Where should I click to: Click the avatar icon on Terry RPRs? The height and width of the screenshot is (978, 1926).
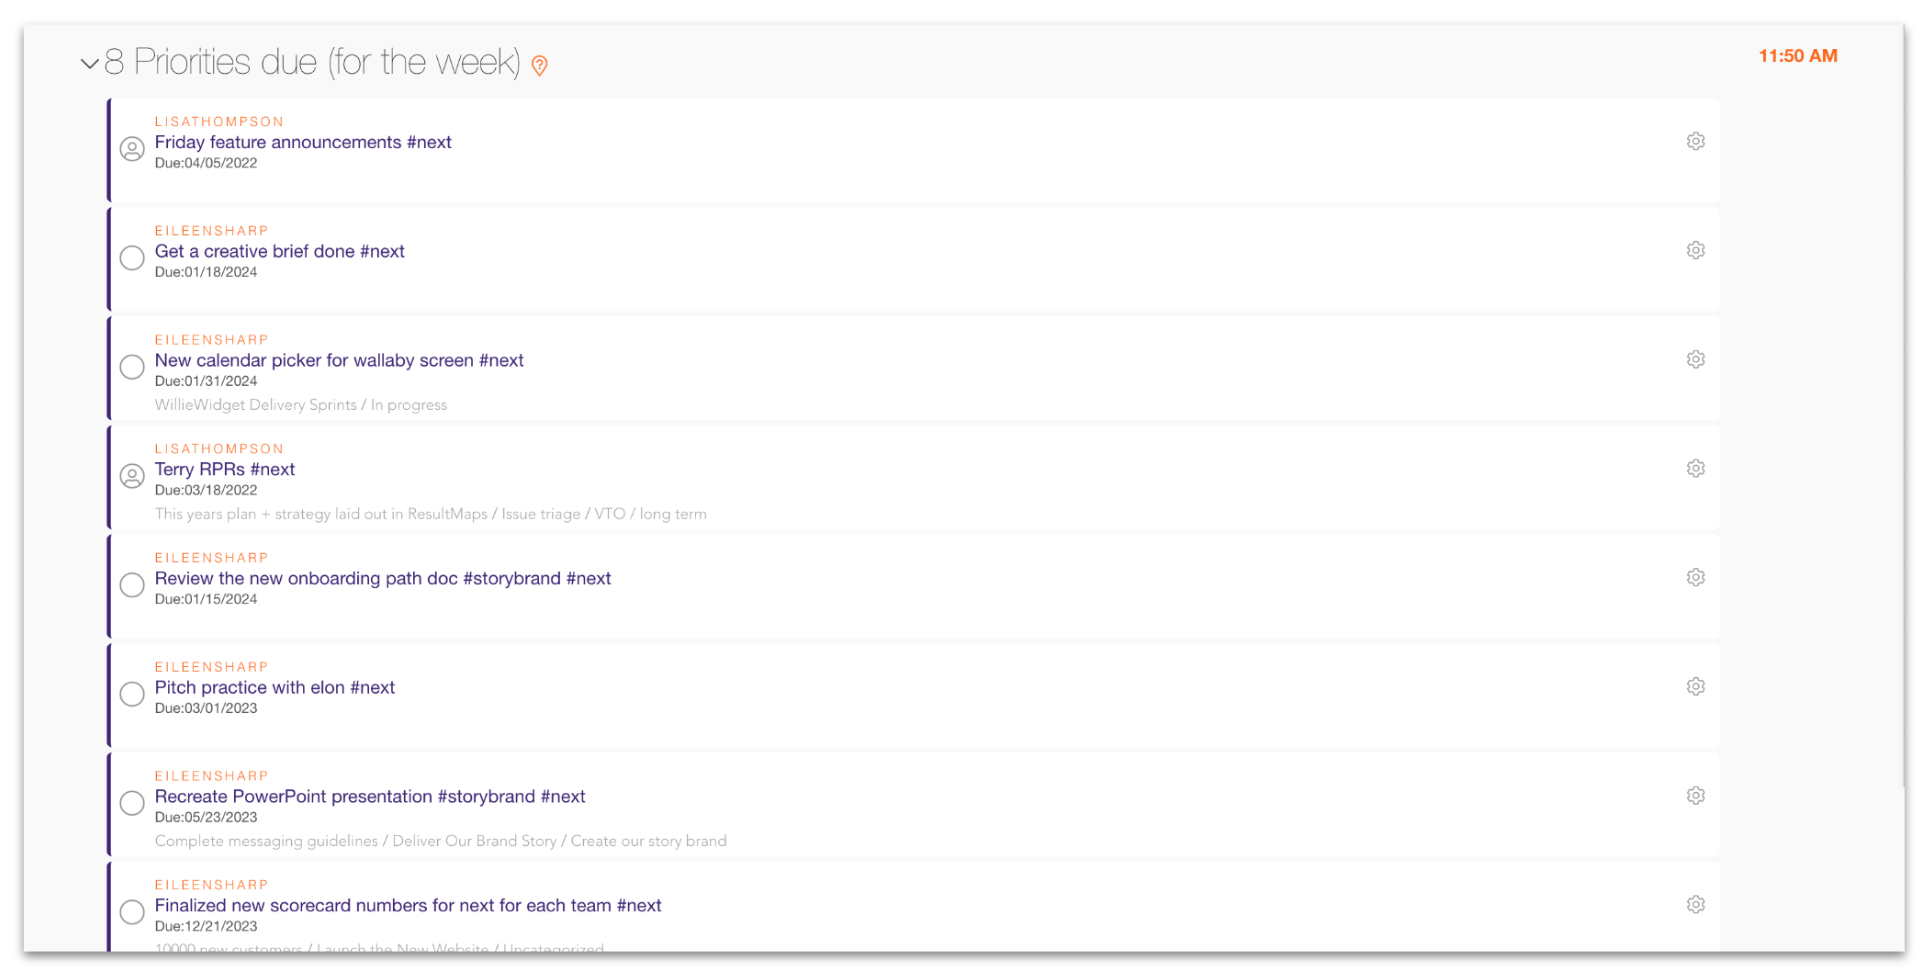pos(132,476)
